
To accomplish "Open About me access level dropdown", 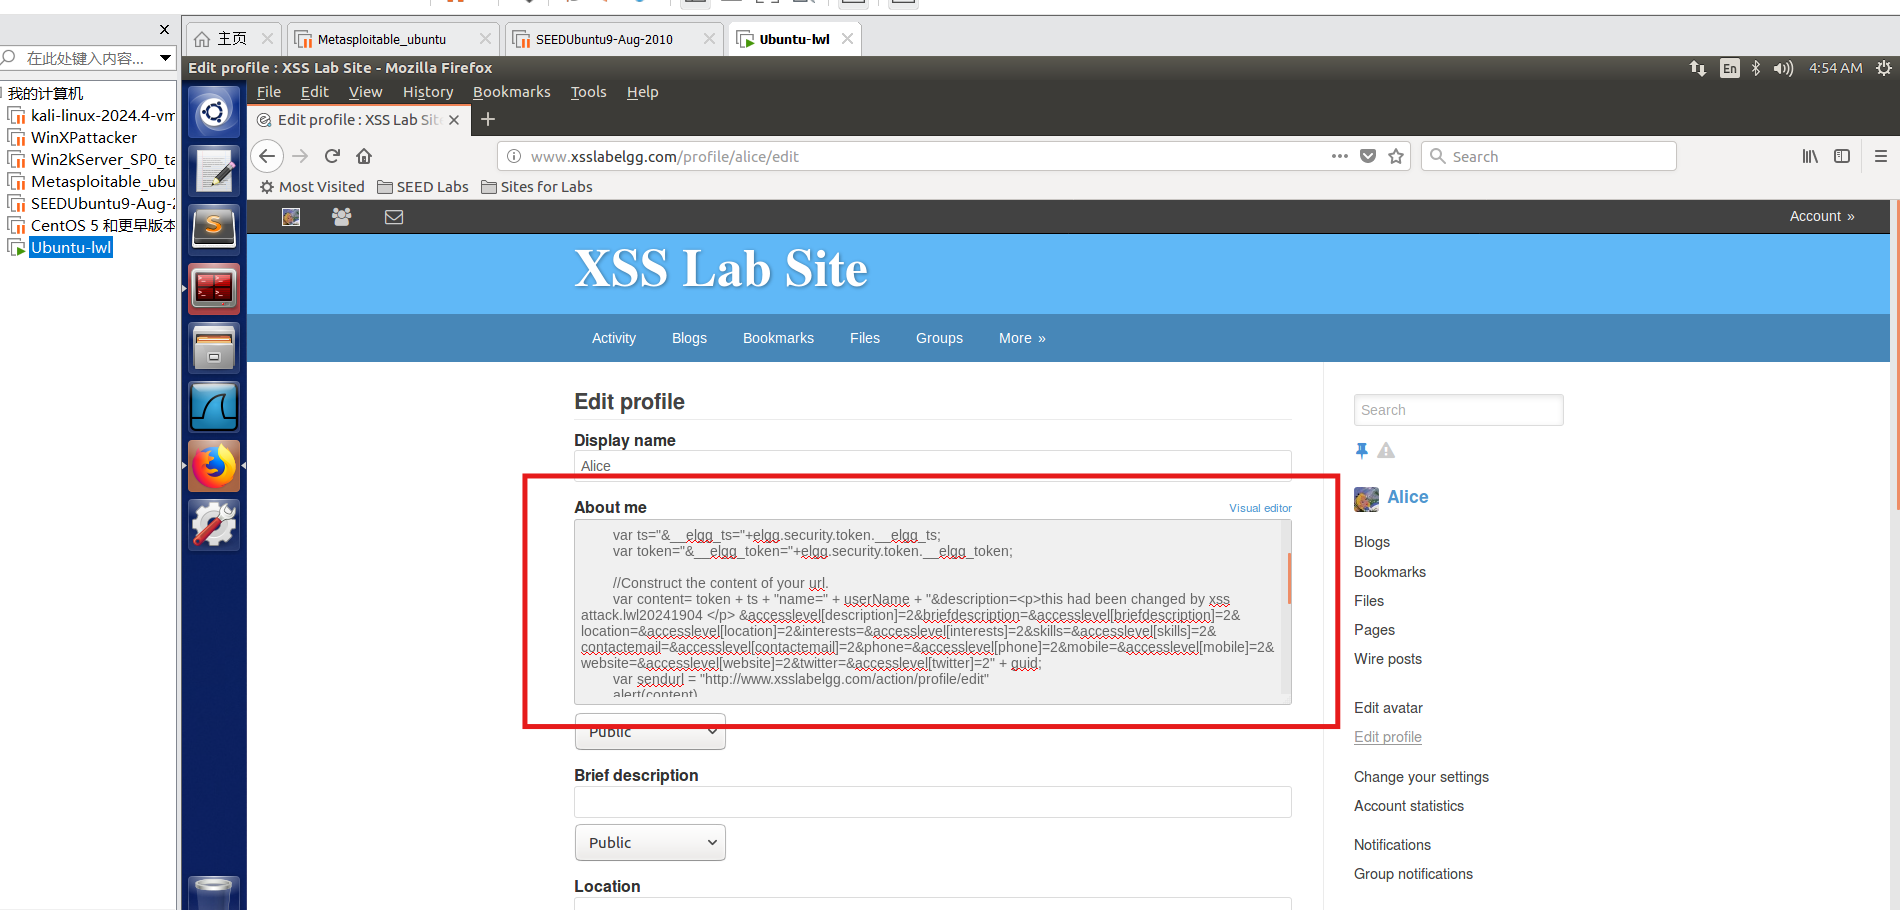I will (650, 732).
